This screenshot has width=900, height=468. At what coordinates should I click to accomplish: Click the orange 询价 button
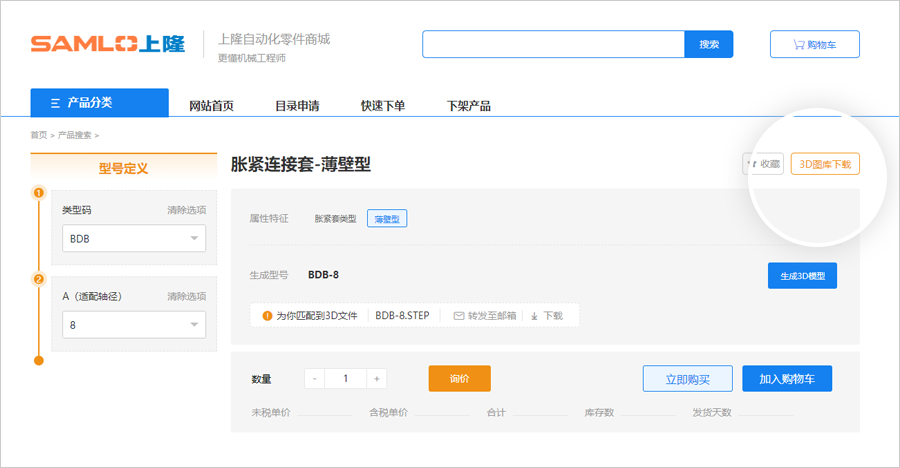(459, 379)
